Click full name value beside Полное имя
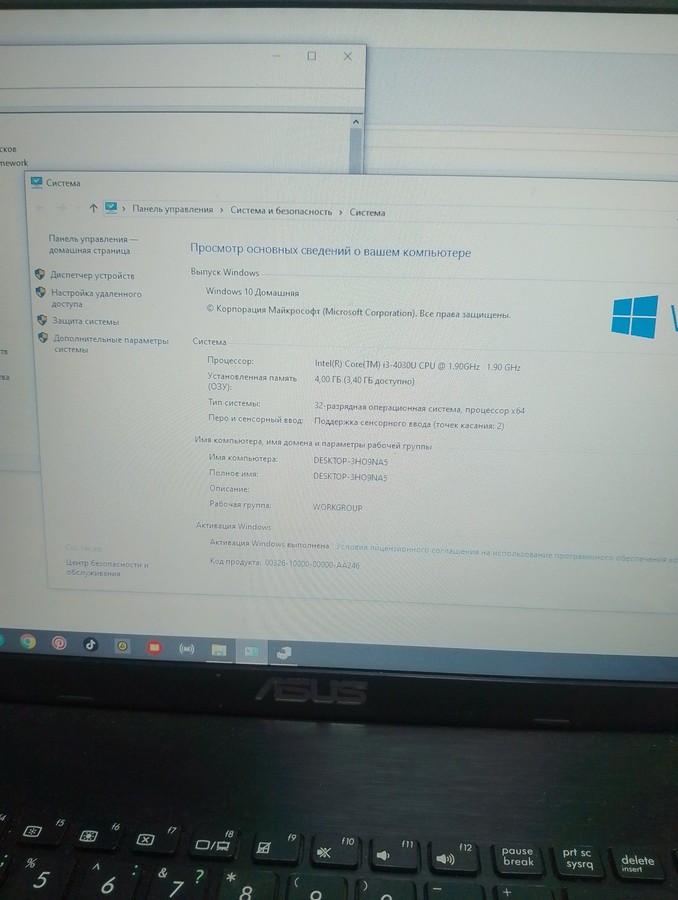The image size is (678, 900). (350, 476)
